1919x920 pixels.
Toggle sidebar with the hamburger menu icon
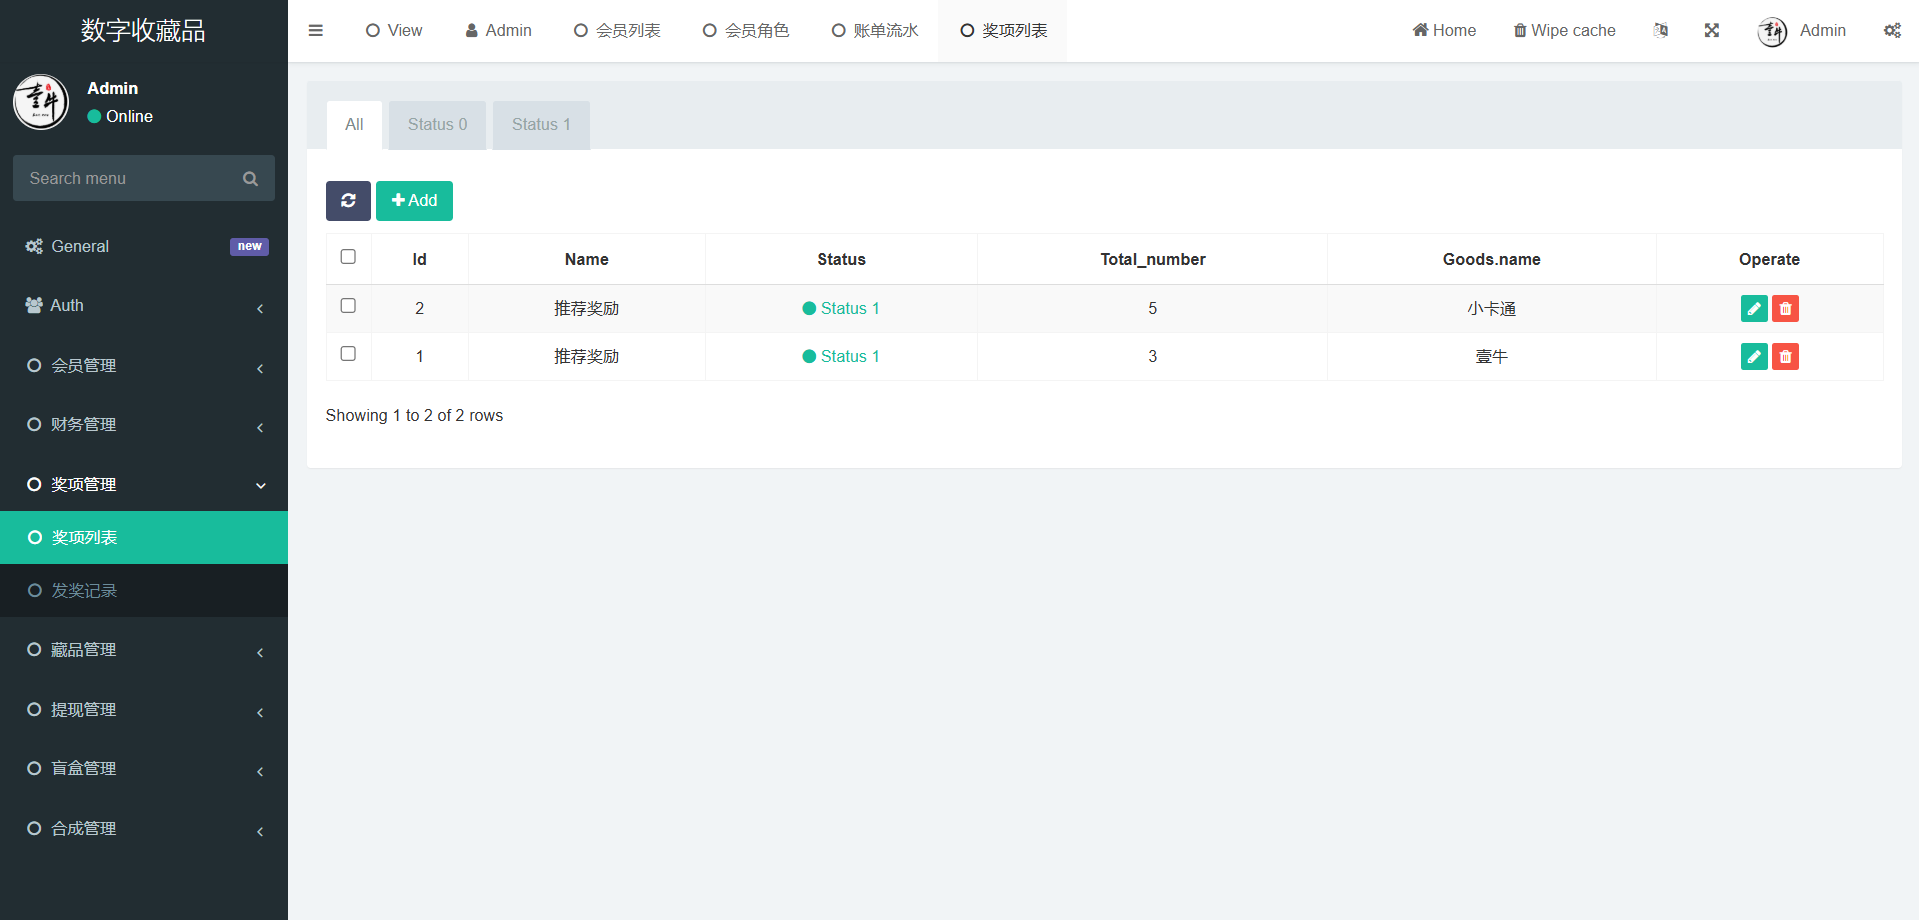316,31
